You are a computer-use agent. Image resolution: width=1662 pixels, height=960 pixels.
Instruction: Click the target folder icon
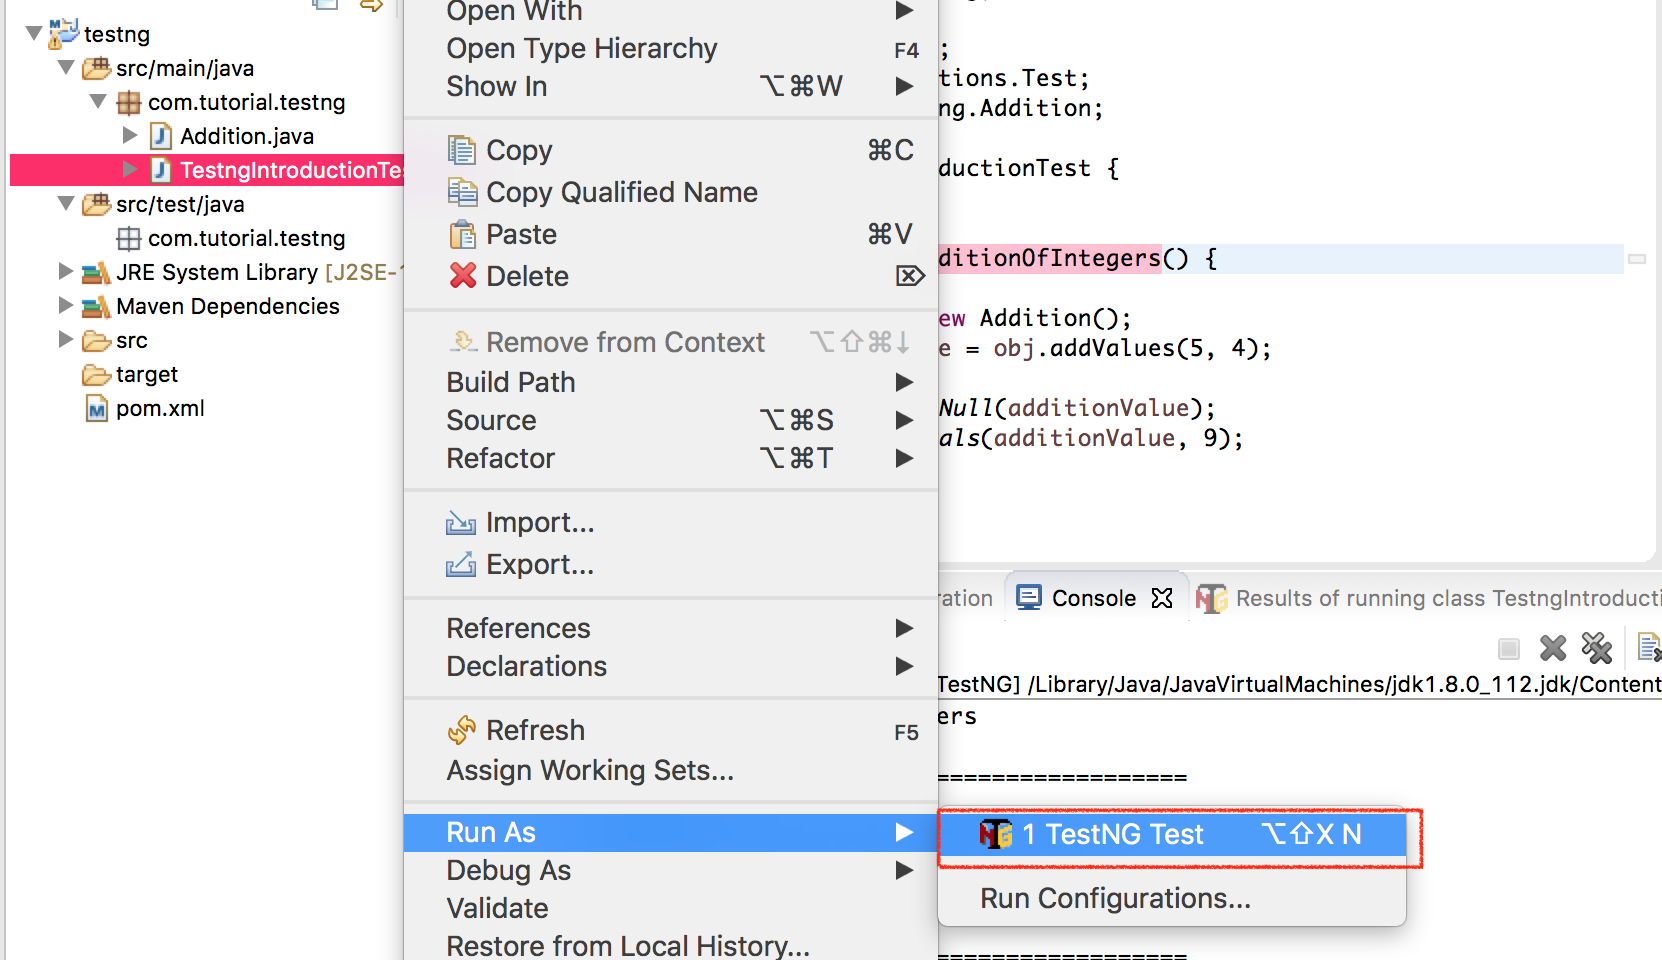tap(96, 374)
